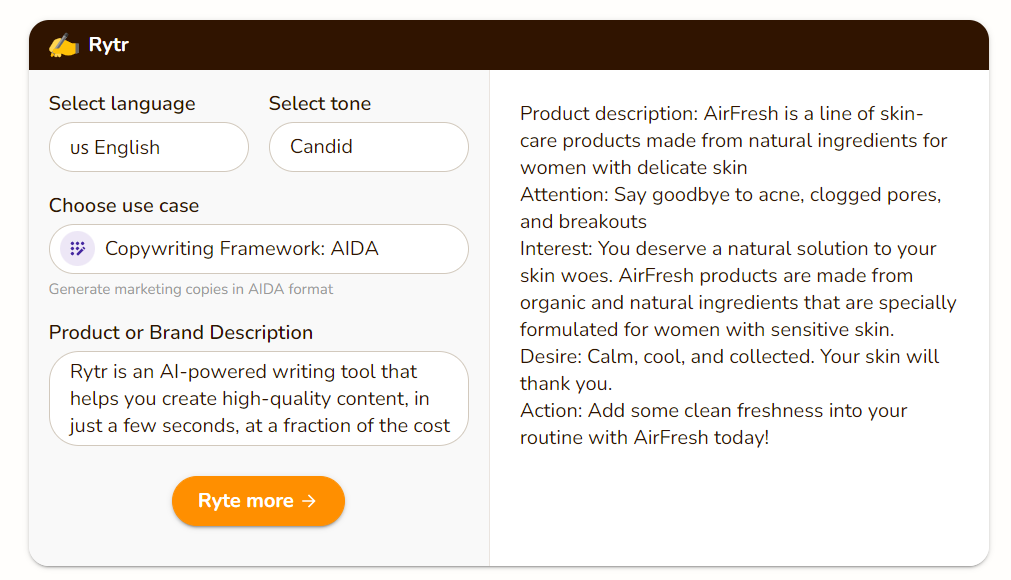Click the Action line about AirFresh today
This screenshot has width=1011, height=580.
pyautogui.click(x=713, y=424)
